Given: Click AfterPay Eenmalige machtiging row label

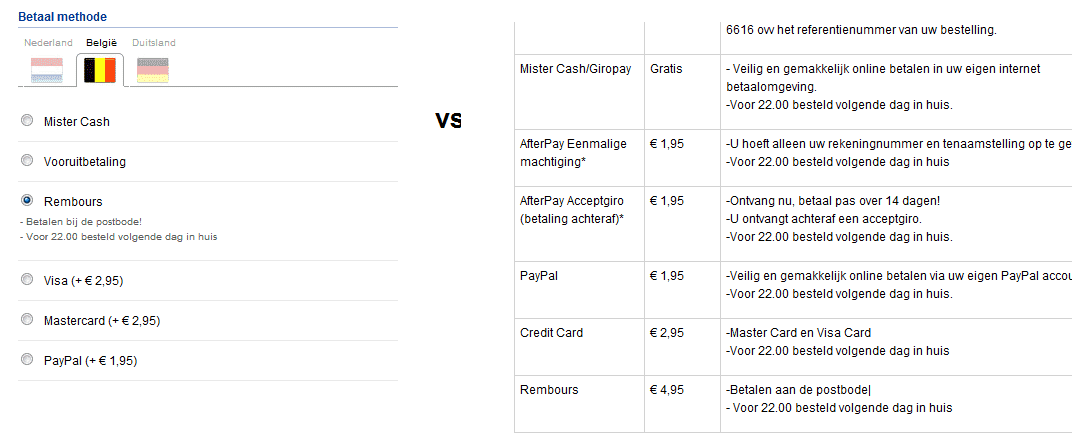Looking at the screenshot, I should [573, 152].
